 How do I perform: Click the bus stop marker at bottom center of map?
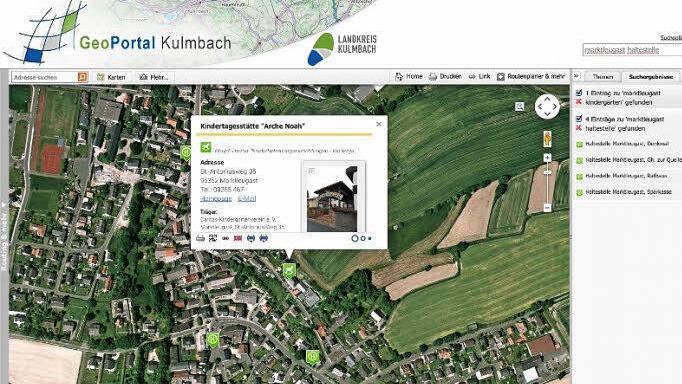(312, 357)
